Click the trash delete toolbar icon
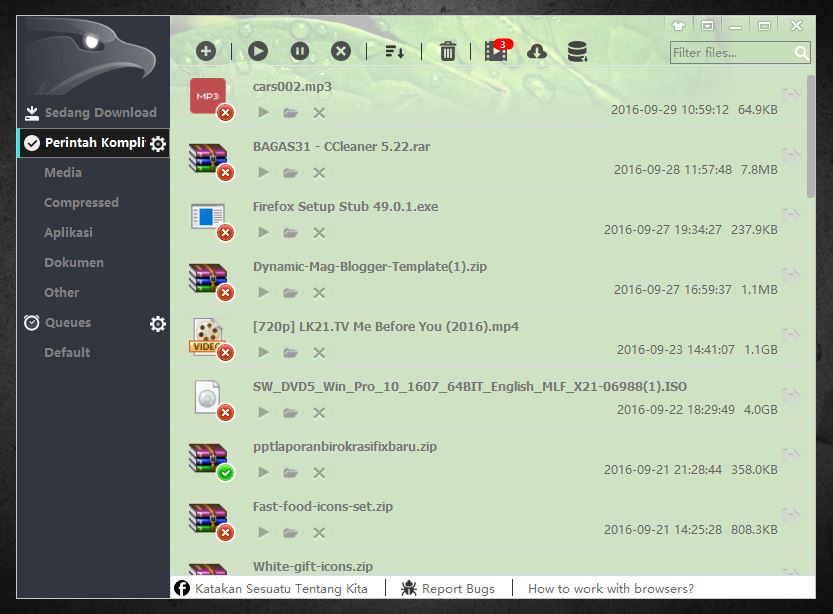The height and width of the screenshot is (614, 833). coord(447,51)
